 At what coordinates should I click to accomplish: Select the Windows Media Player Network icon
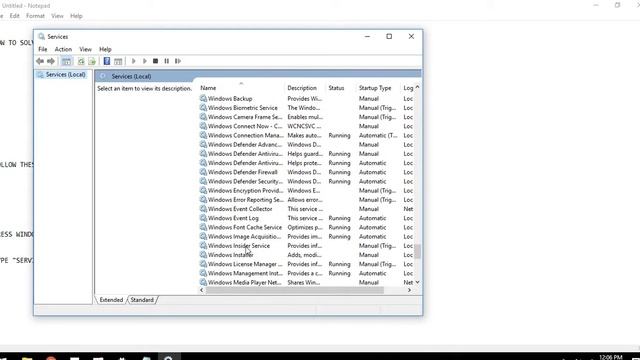tap(203, 282)
